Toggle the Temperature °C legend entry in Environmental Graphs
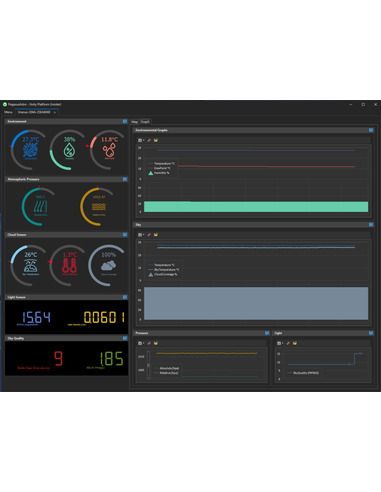381x492 pixels. coord(162,164)
